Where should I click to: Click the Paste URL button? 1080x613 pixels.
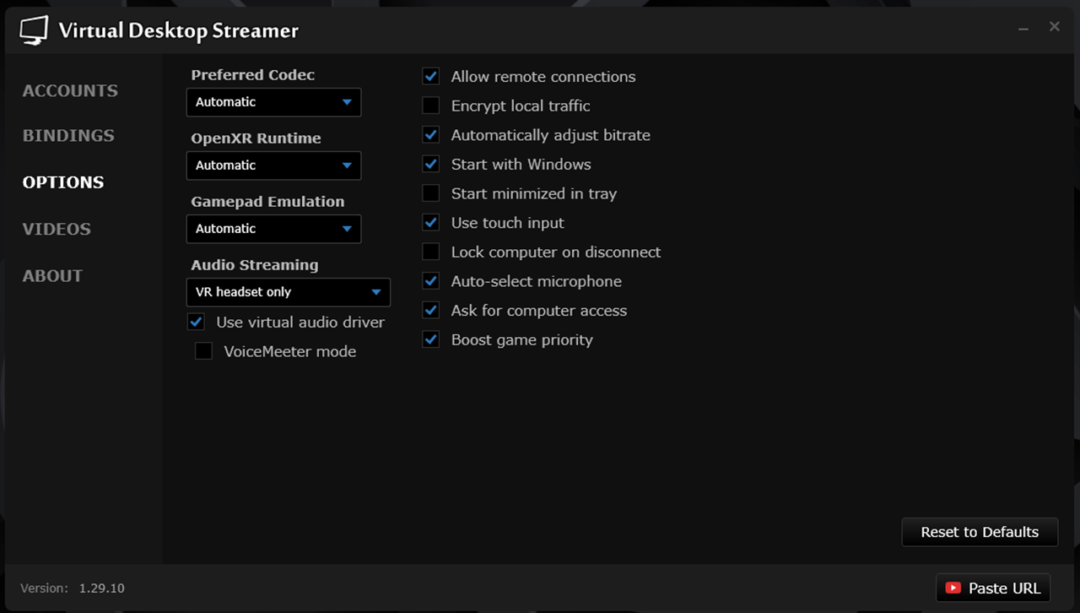(992, 588)
